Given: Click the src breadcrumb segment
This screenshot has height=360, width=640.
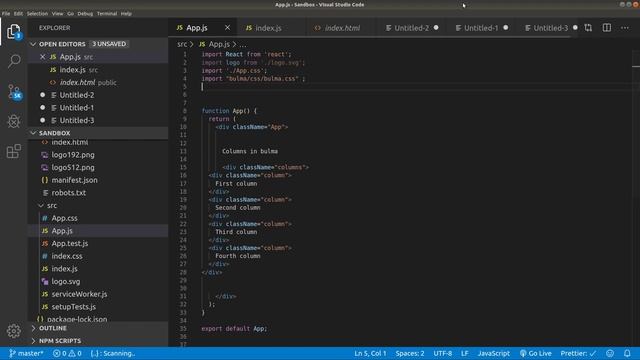Looking at the screenshot, I should pos(182,44).
